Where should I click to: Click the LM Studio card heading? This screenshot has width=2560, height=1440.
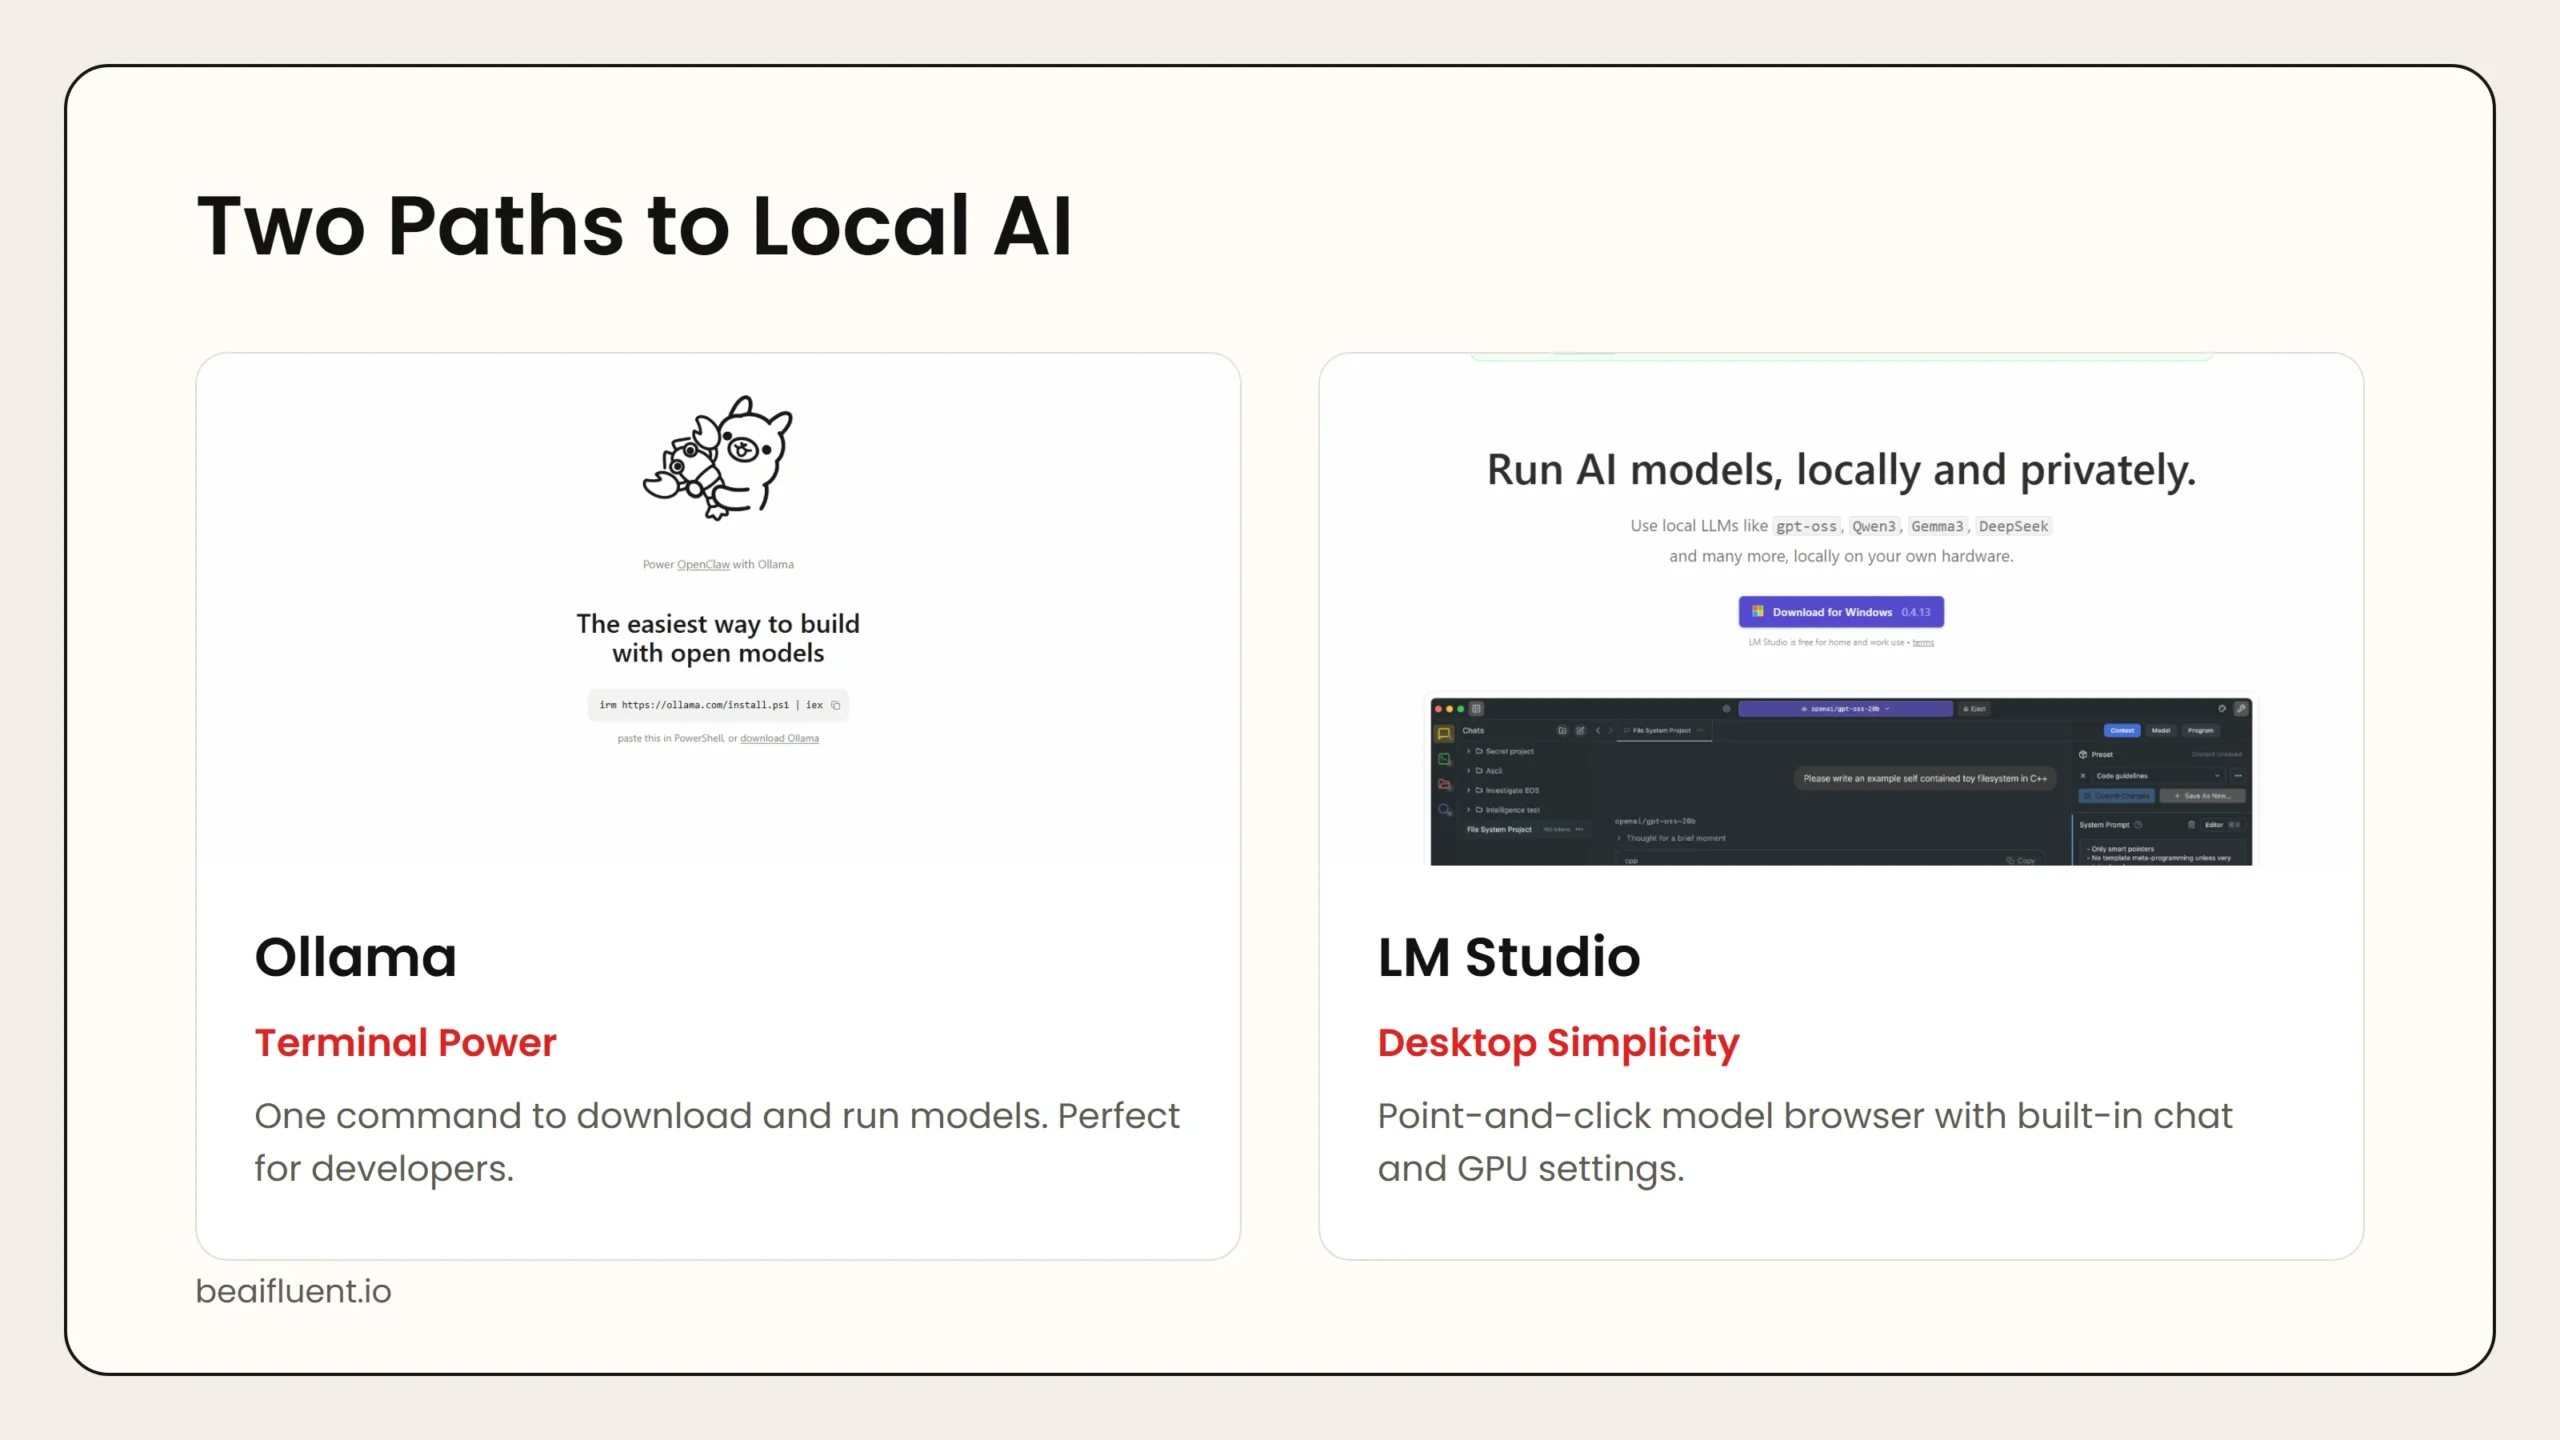point(1509,957)
